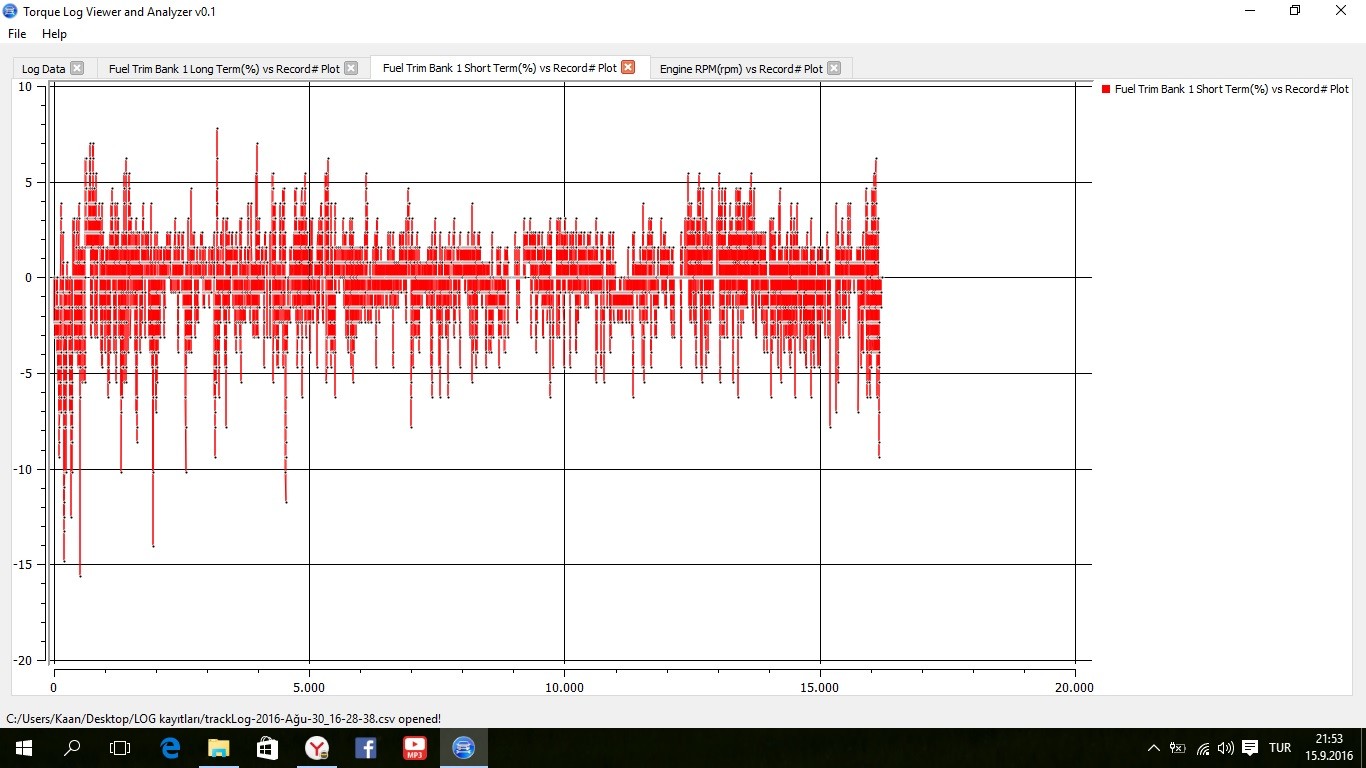
Task: Switch to the Log Data tab
Action: (x=43, y=69)
